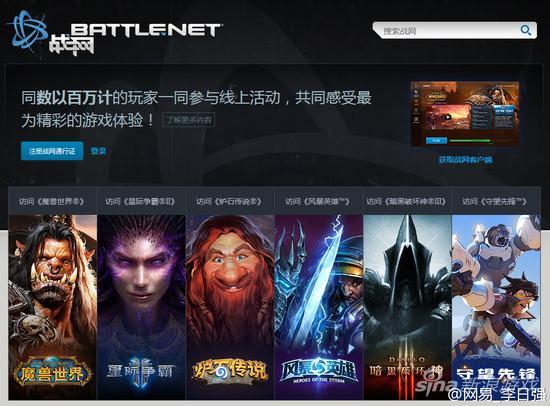Click the 注册战网通行证 blue button
The height and width of the screenshot is (406, 550).
pyautogui.click(x=52, y=151)
